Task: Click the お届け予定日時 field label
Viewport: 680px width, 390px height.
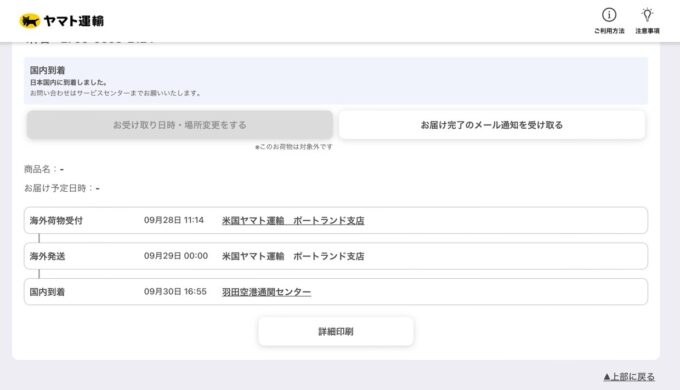Action: (x=58, y=188)
